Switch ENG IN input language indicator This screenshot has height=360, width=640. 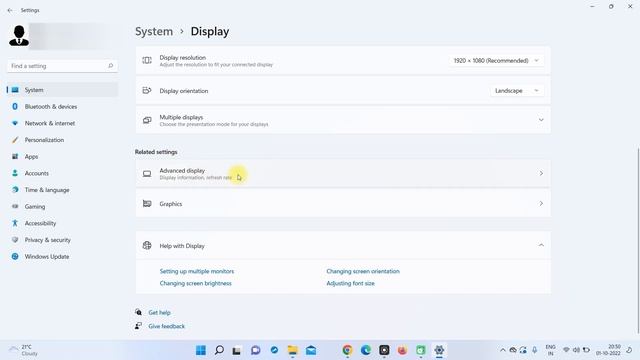pos(550,350)
